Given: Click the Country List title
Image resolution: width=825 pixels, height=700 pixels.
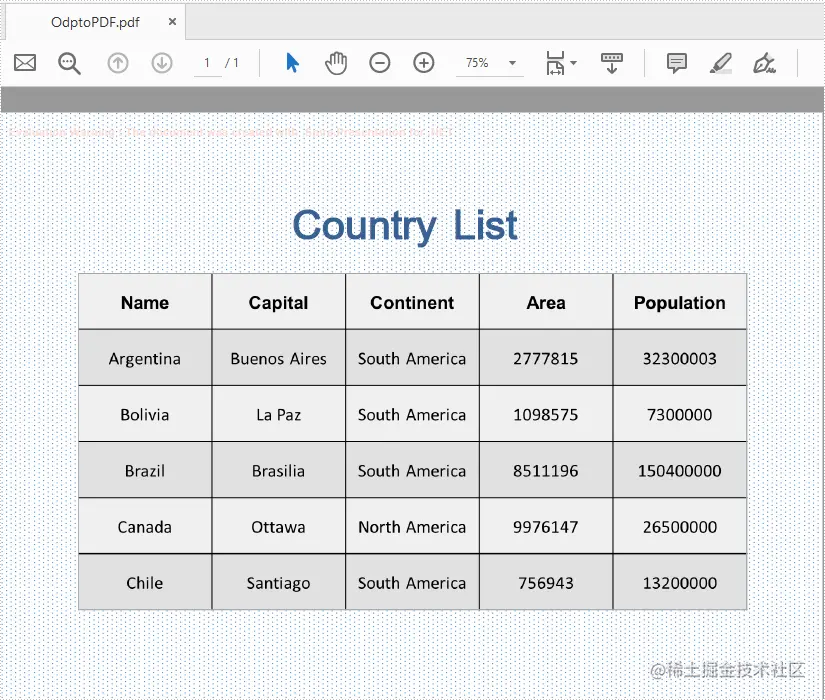Looking at the screenshot, I should [405, 225].
